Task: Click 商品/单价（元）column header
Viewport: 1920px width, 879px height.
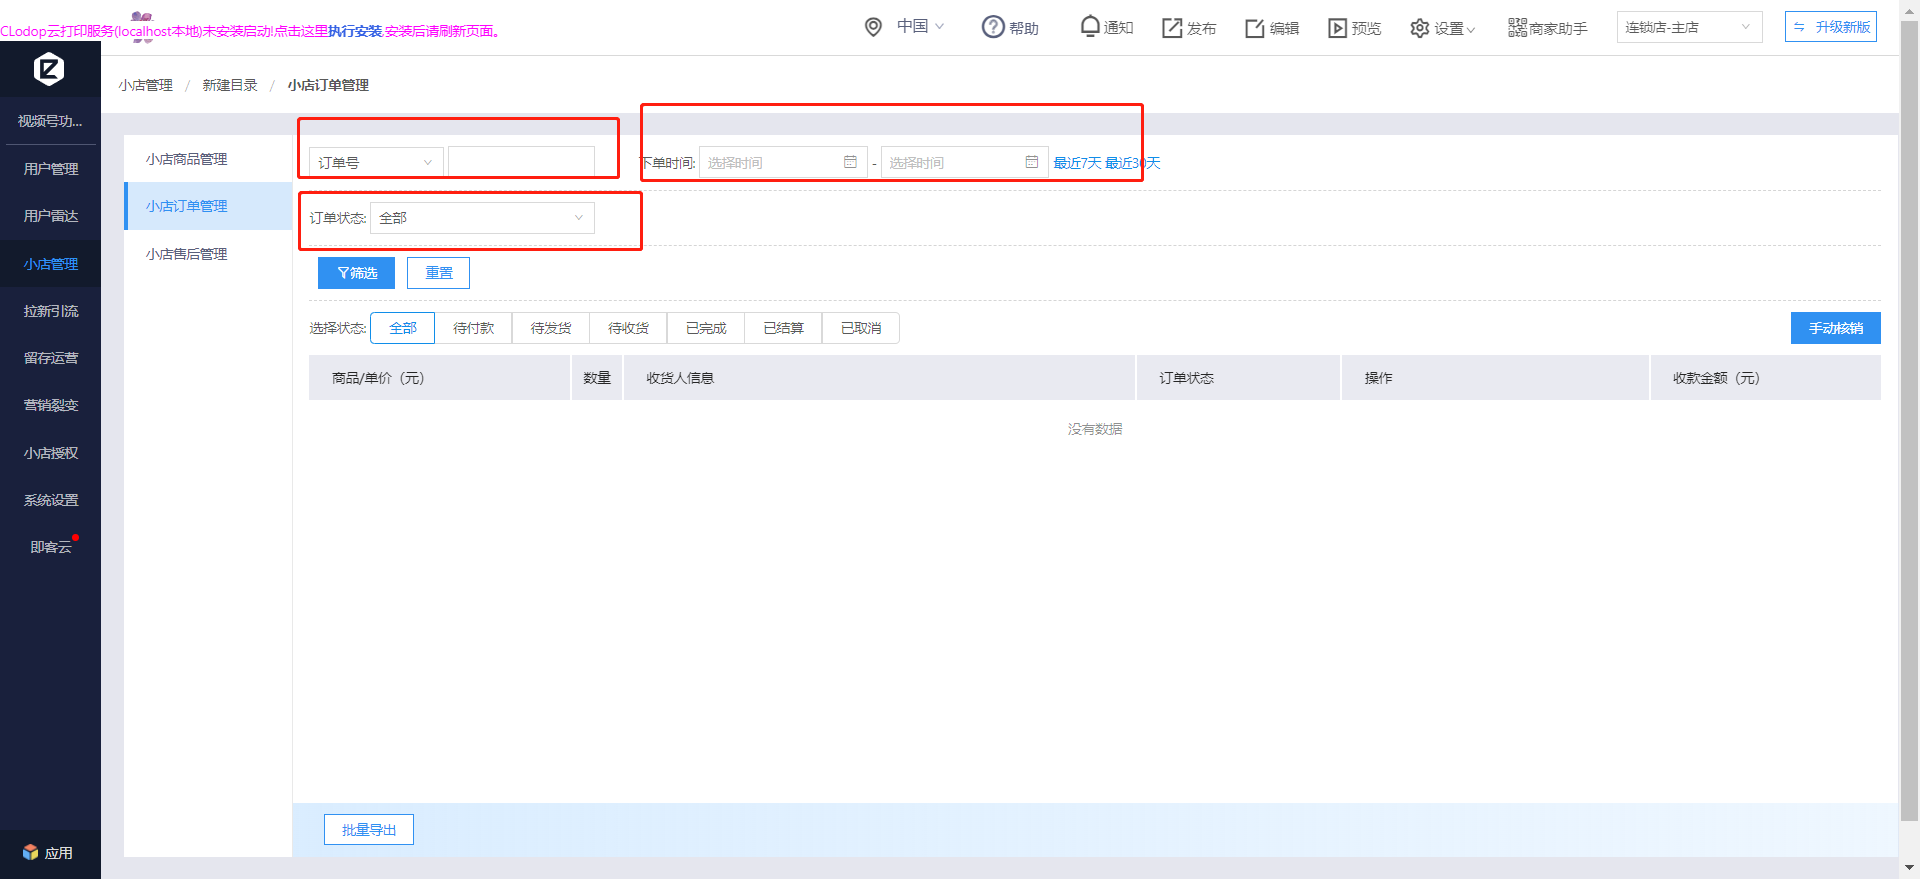Action: click(x=439, y=378)
